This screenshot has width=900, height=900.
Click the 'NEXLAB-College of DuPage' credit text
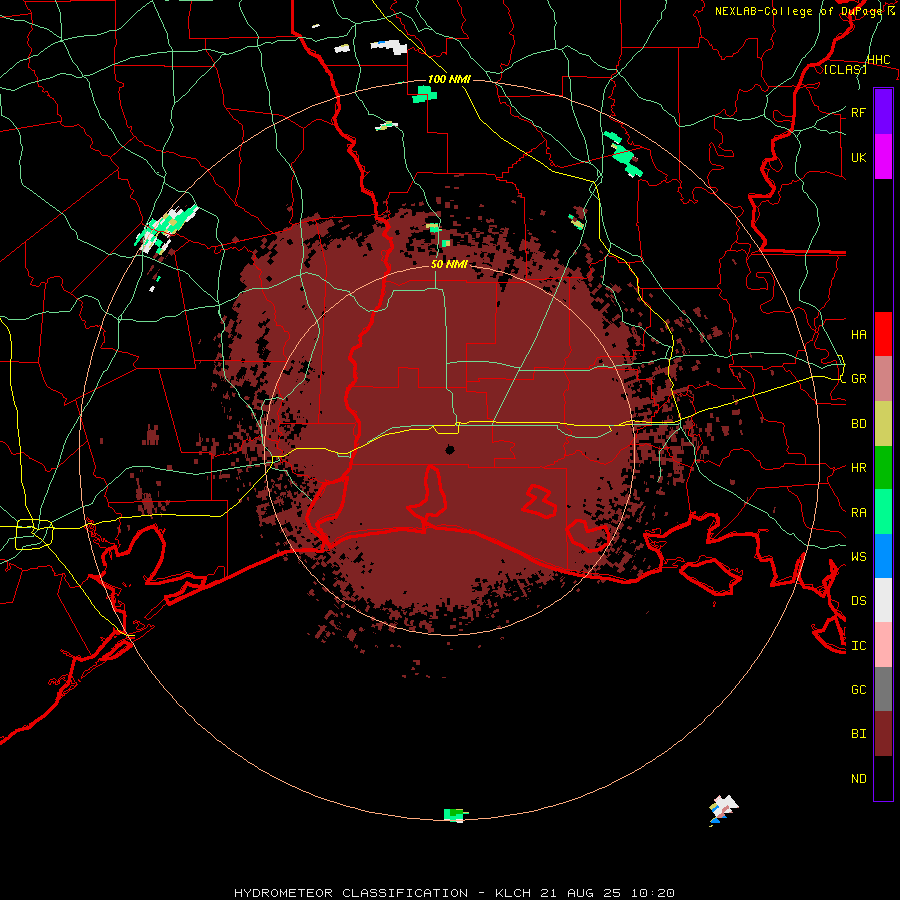(x=799, y=11)
